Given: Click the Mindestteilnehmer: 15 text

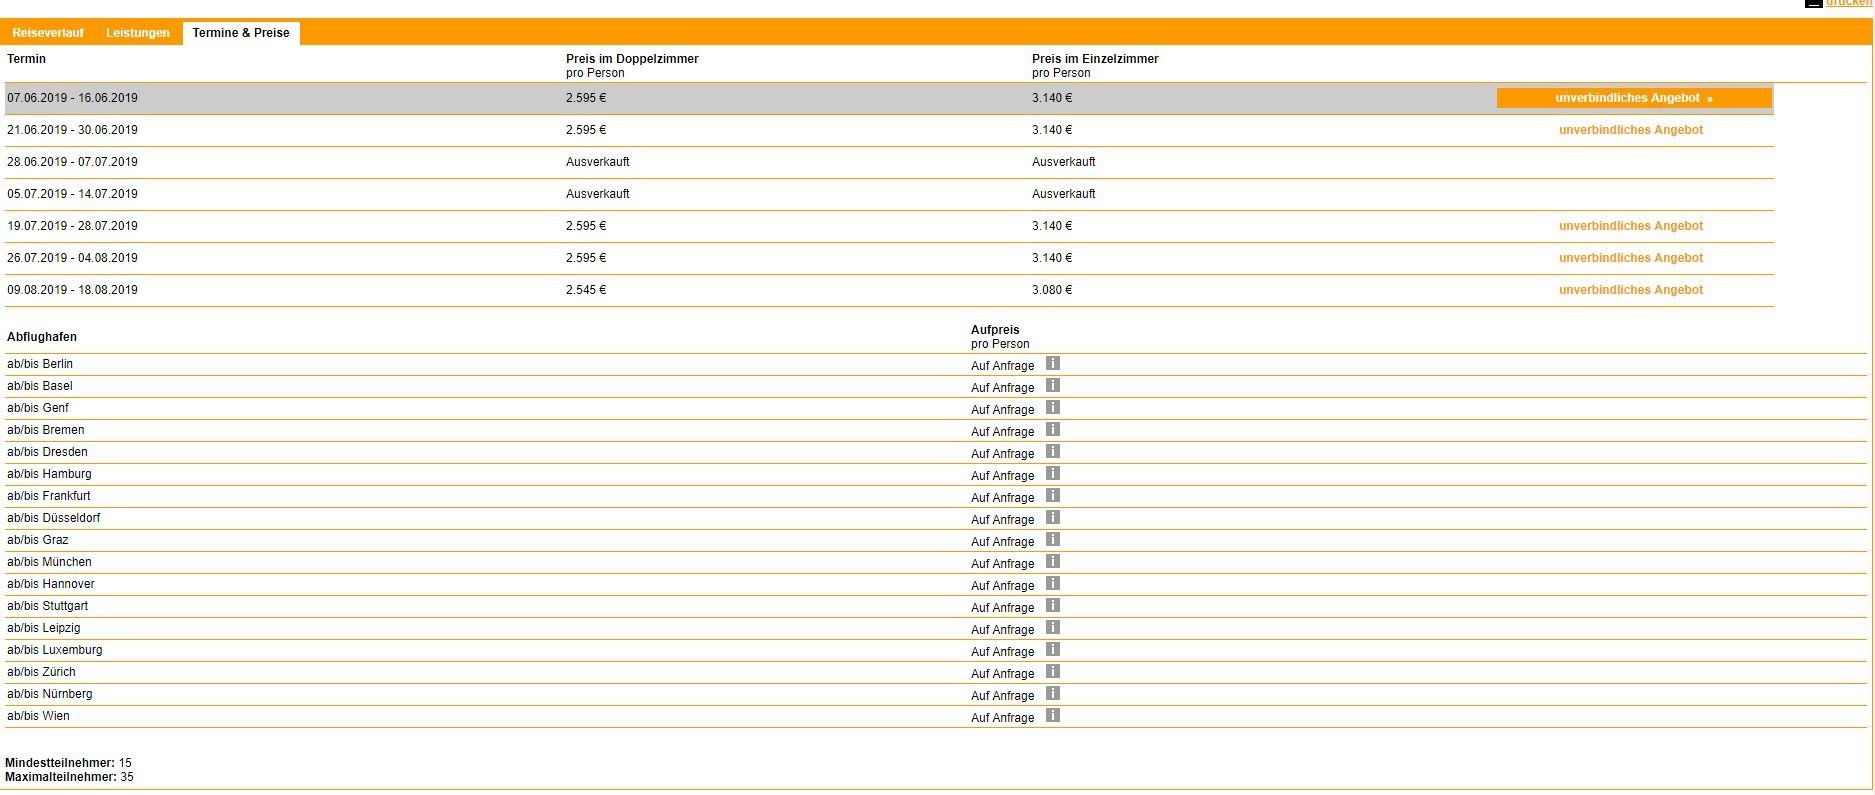Looking at the screenshot, I should [x=68, y=763].
